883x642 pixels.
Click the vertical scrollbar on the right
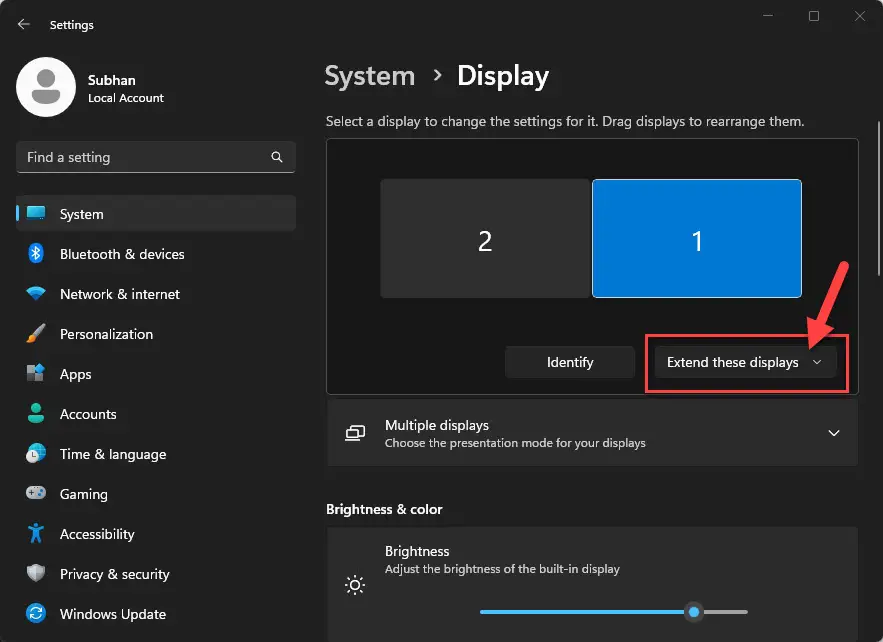tap(878, 199)
